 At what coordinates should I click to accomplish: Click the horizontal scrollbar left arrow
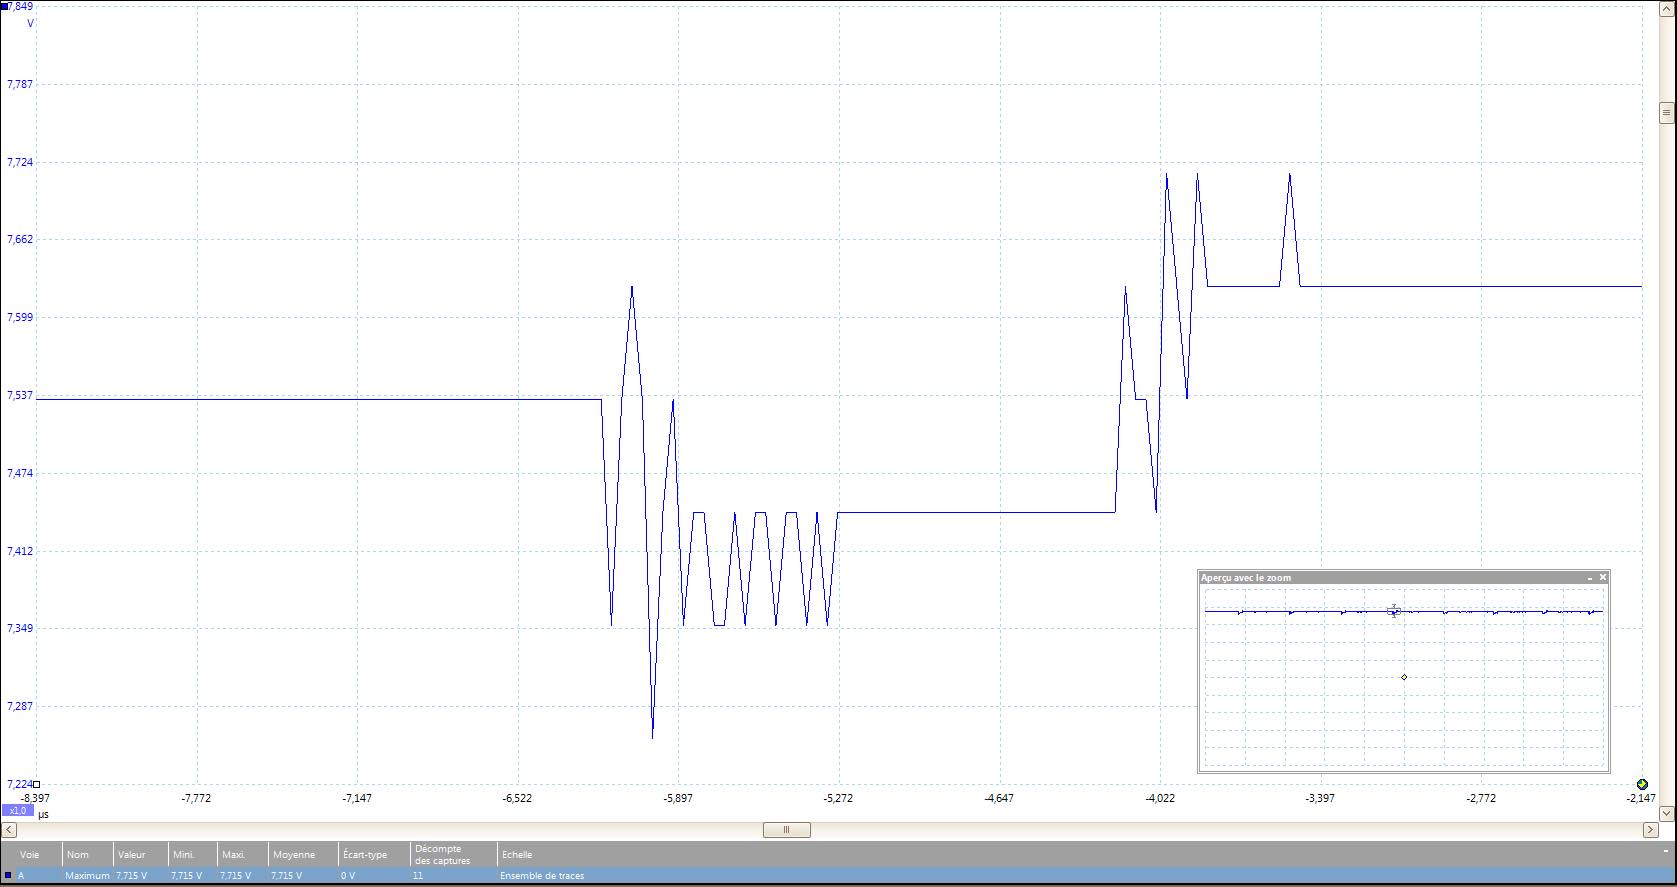click(x=9, y=830)
